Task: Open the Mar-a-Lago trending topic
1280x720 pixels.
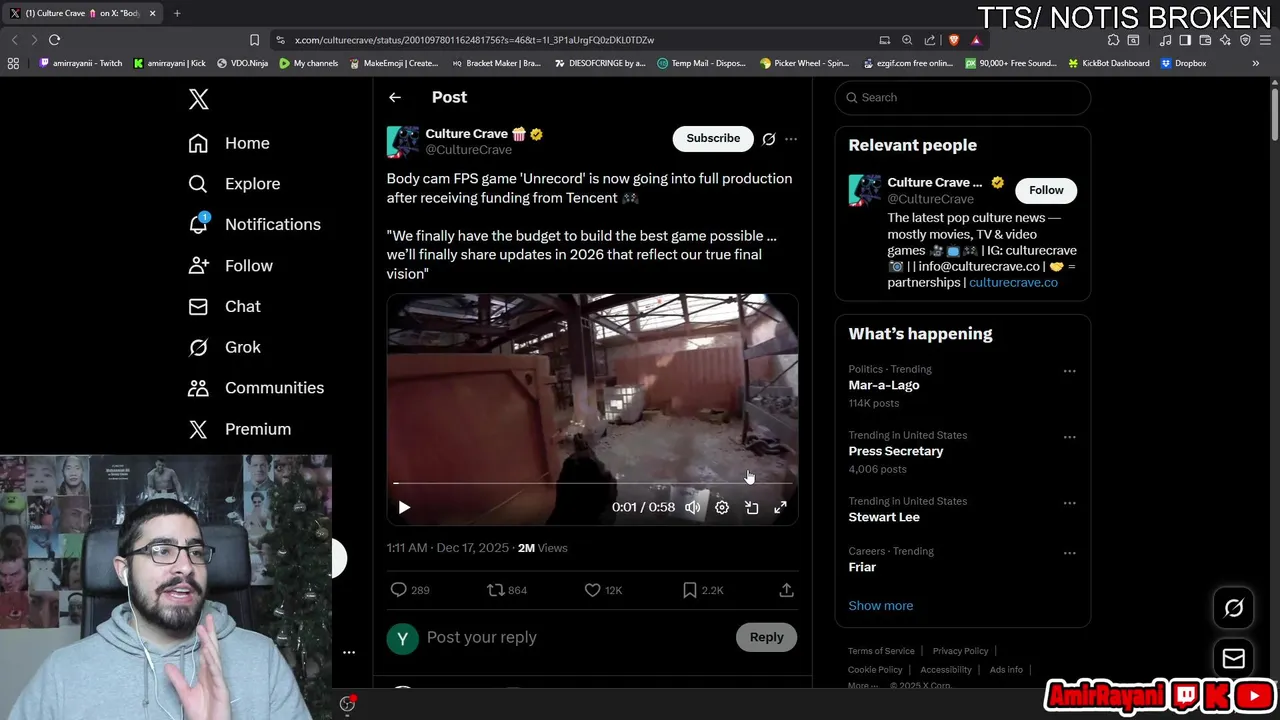Action: click(884, 385)
